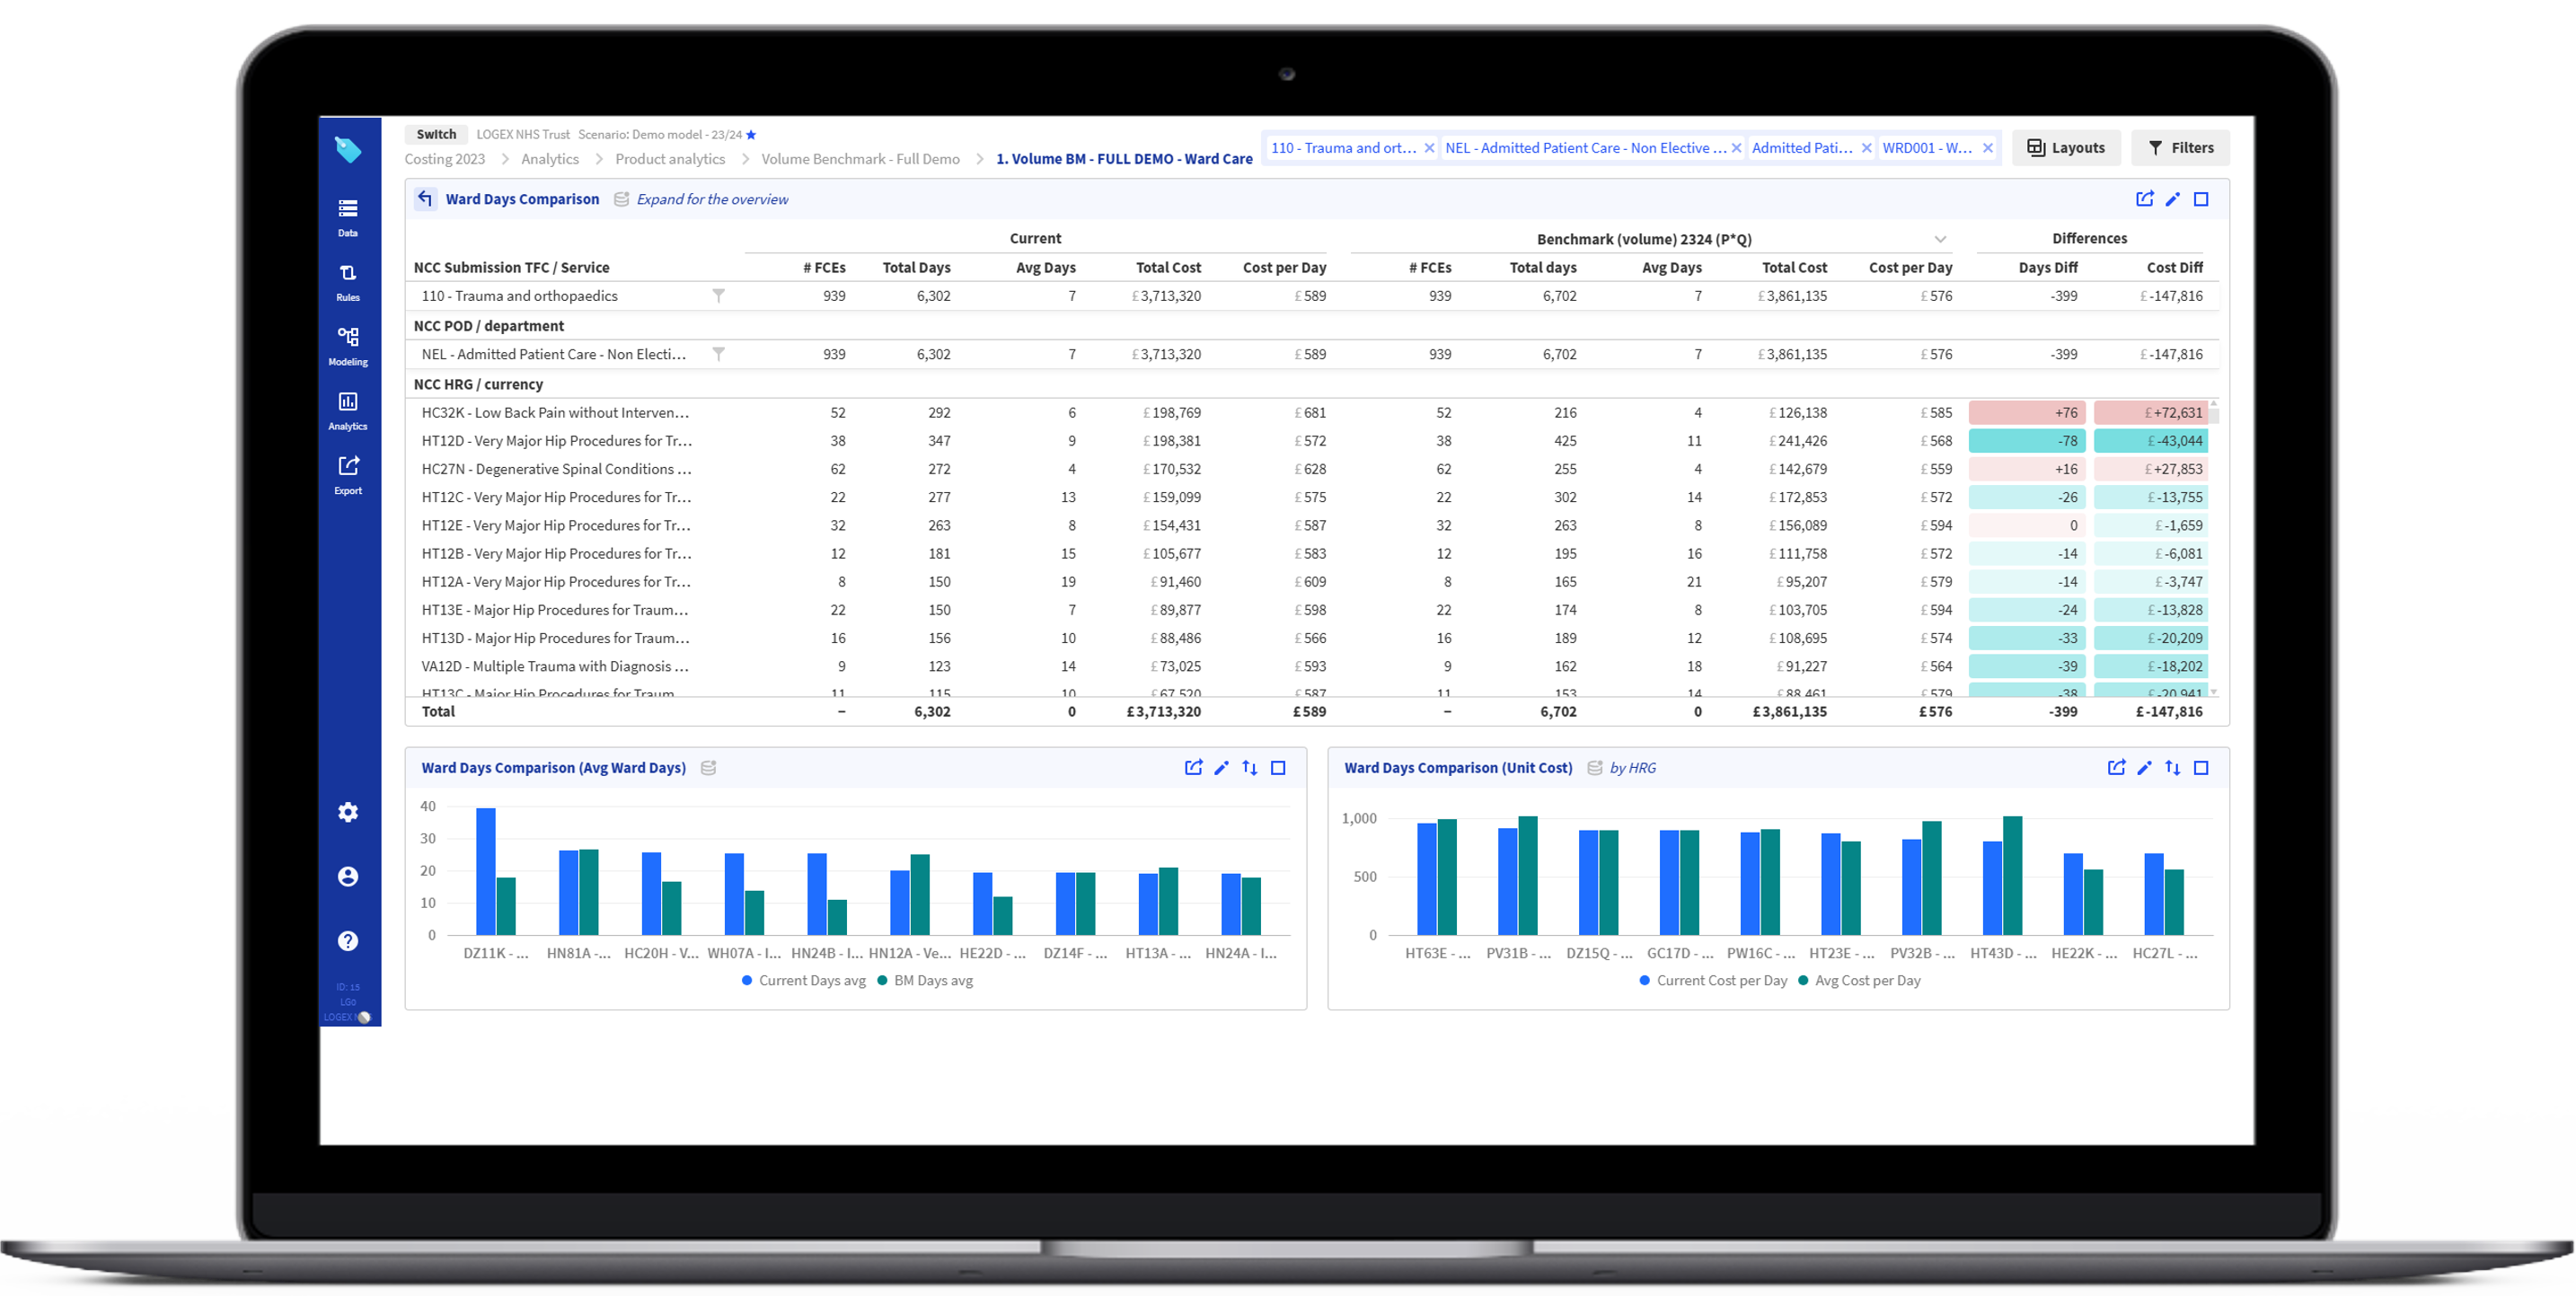The height and width of the screenshot is (1296, 2576).
Task: Go to Product analytics breadcrumb
Action: coord(669,159)
